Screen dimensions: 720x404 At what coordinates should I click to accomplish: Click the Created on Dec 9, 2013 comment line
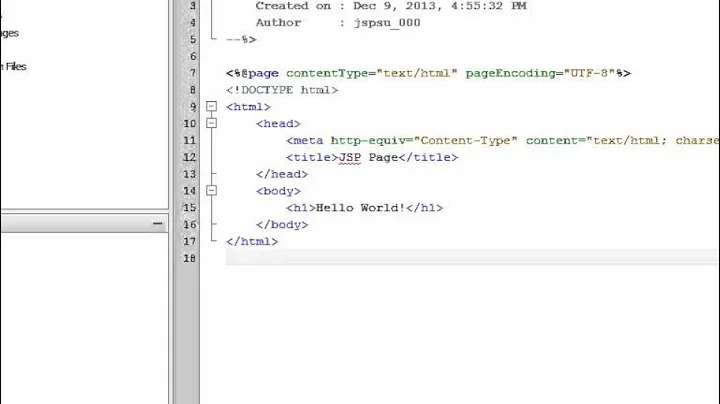(x=391, y=6)
